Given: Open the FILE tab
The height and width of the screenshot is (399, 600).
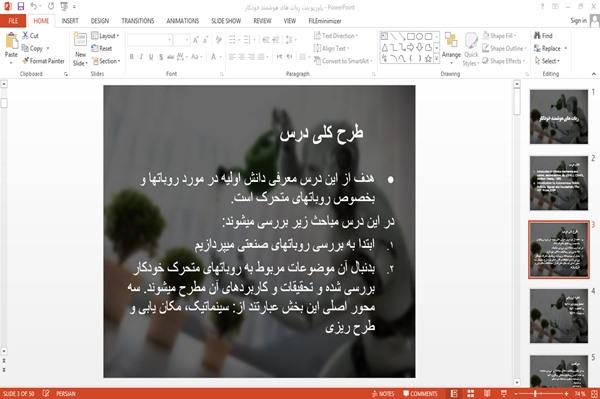Looking at the screenshot, I should coord(13,21).
